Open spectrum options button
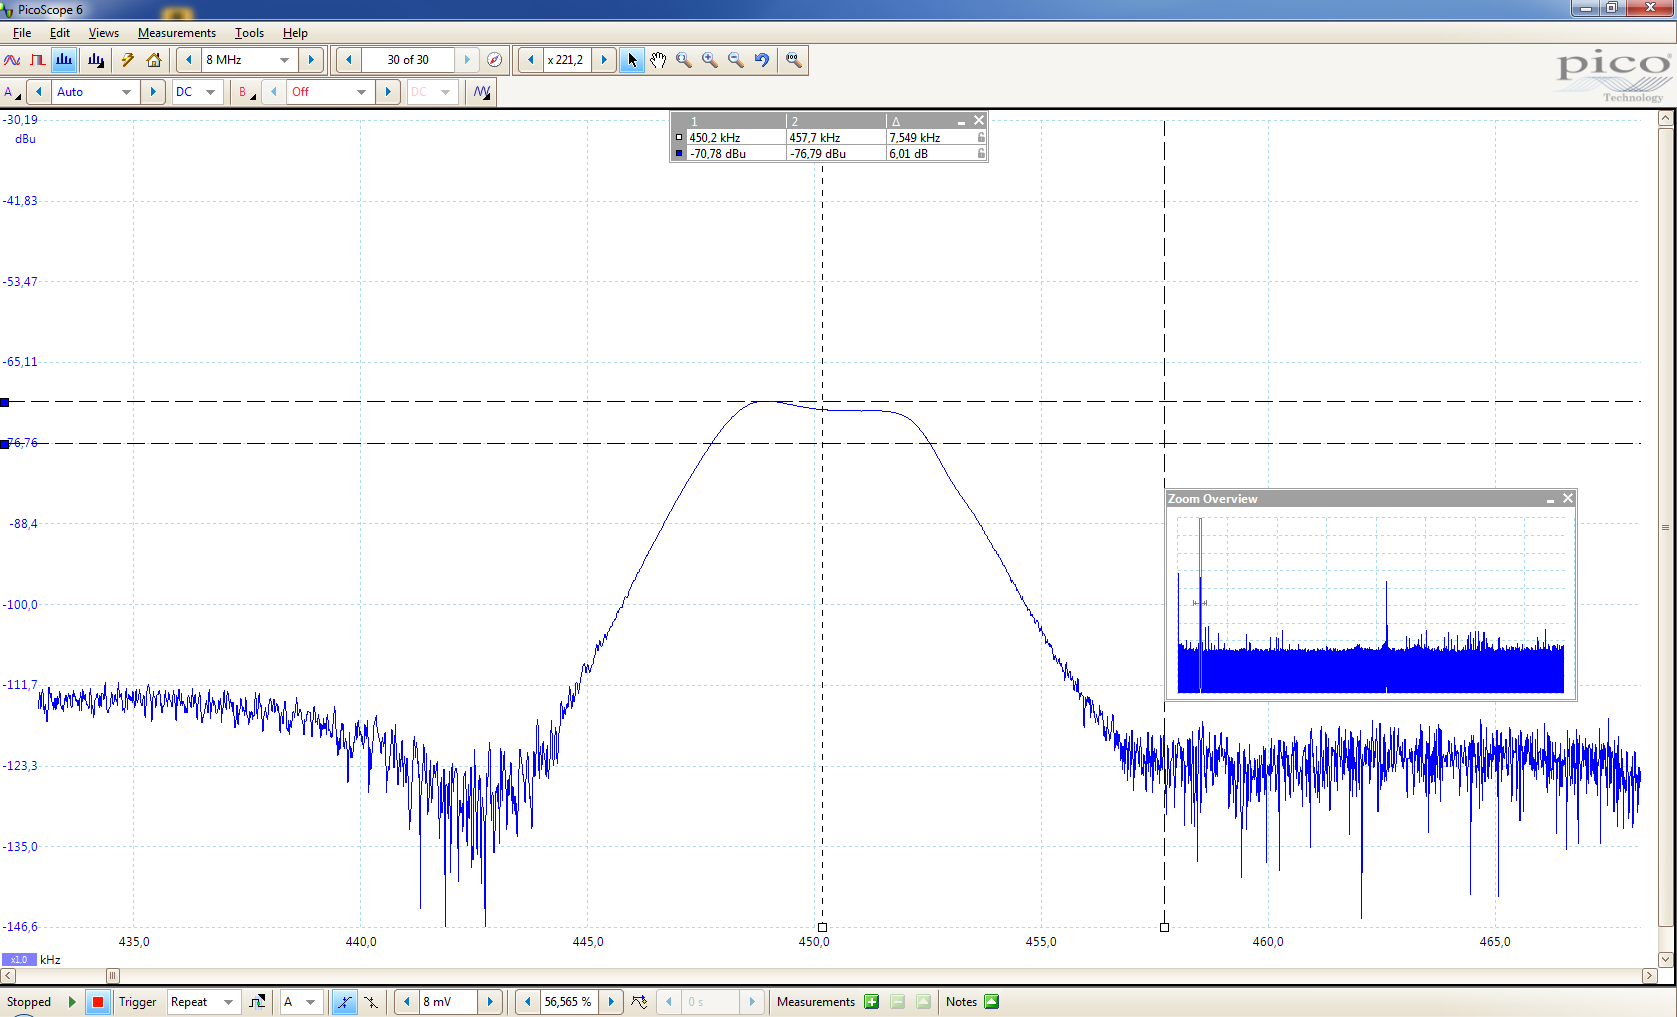 click(x=96, y=60)
